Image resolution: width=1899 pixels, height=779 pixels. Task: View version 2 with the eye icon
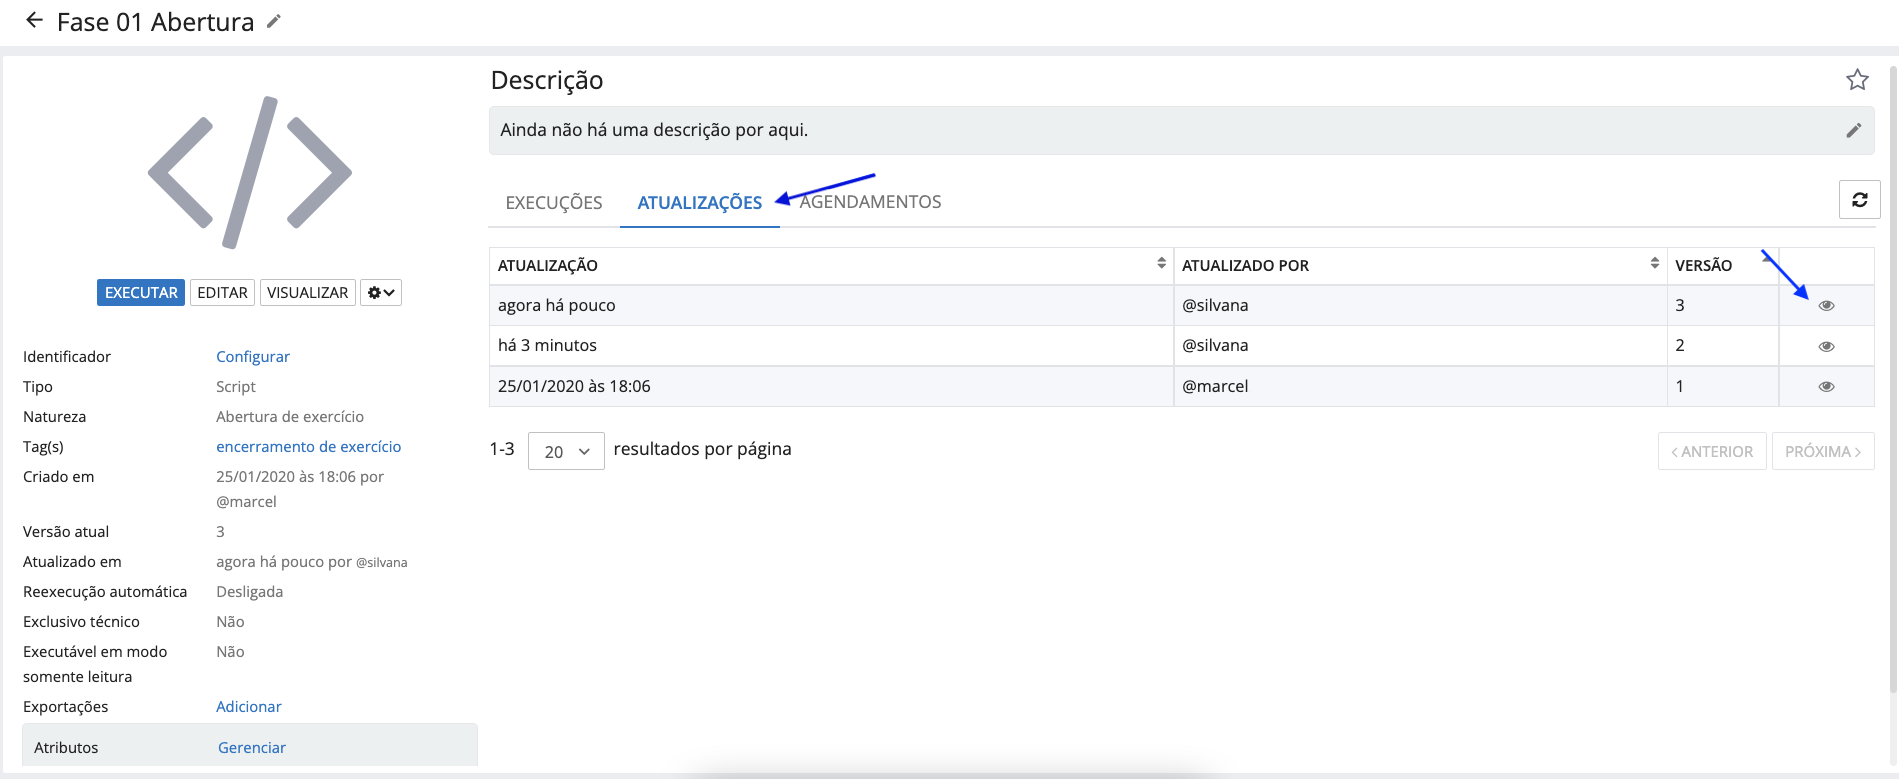coord(1826,347)
